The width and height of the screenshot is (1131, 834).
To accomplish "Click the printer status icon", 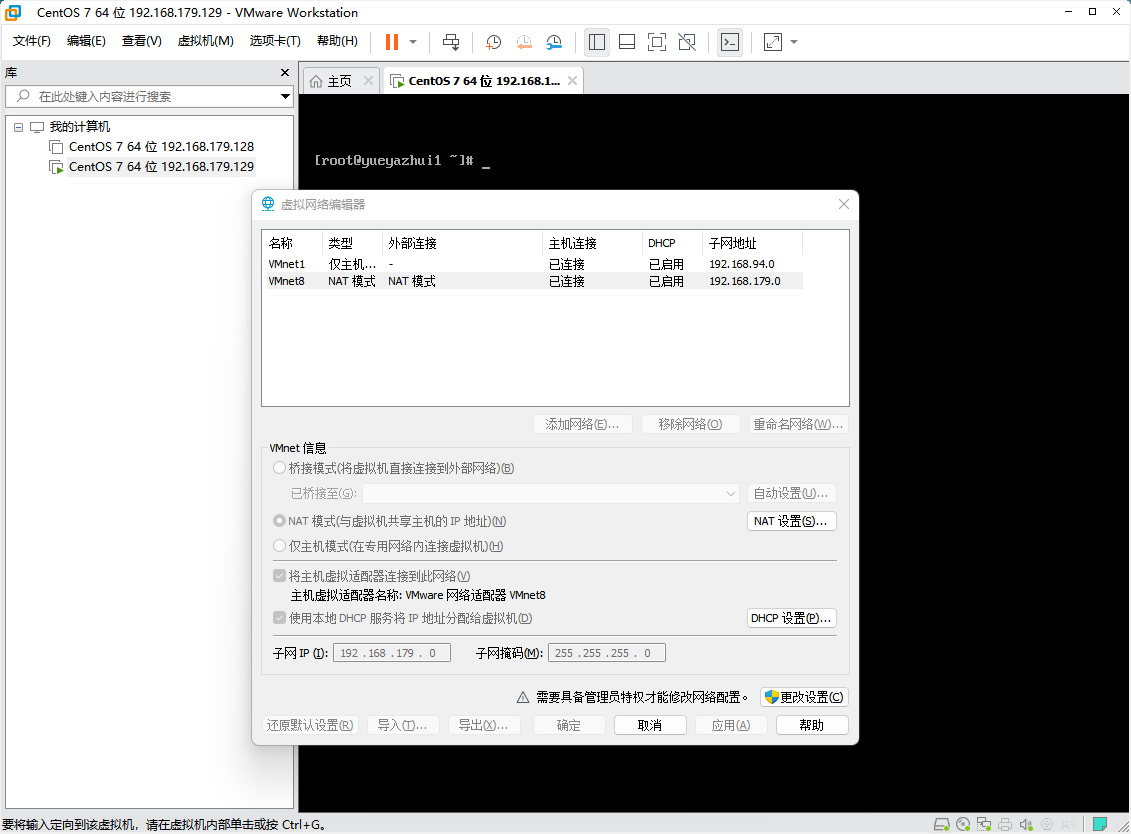I will tap(1005, 824).
